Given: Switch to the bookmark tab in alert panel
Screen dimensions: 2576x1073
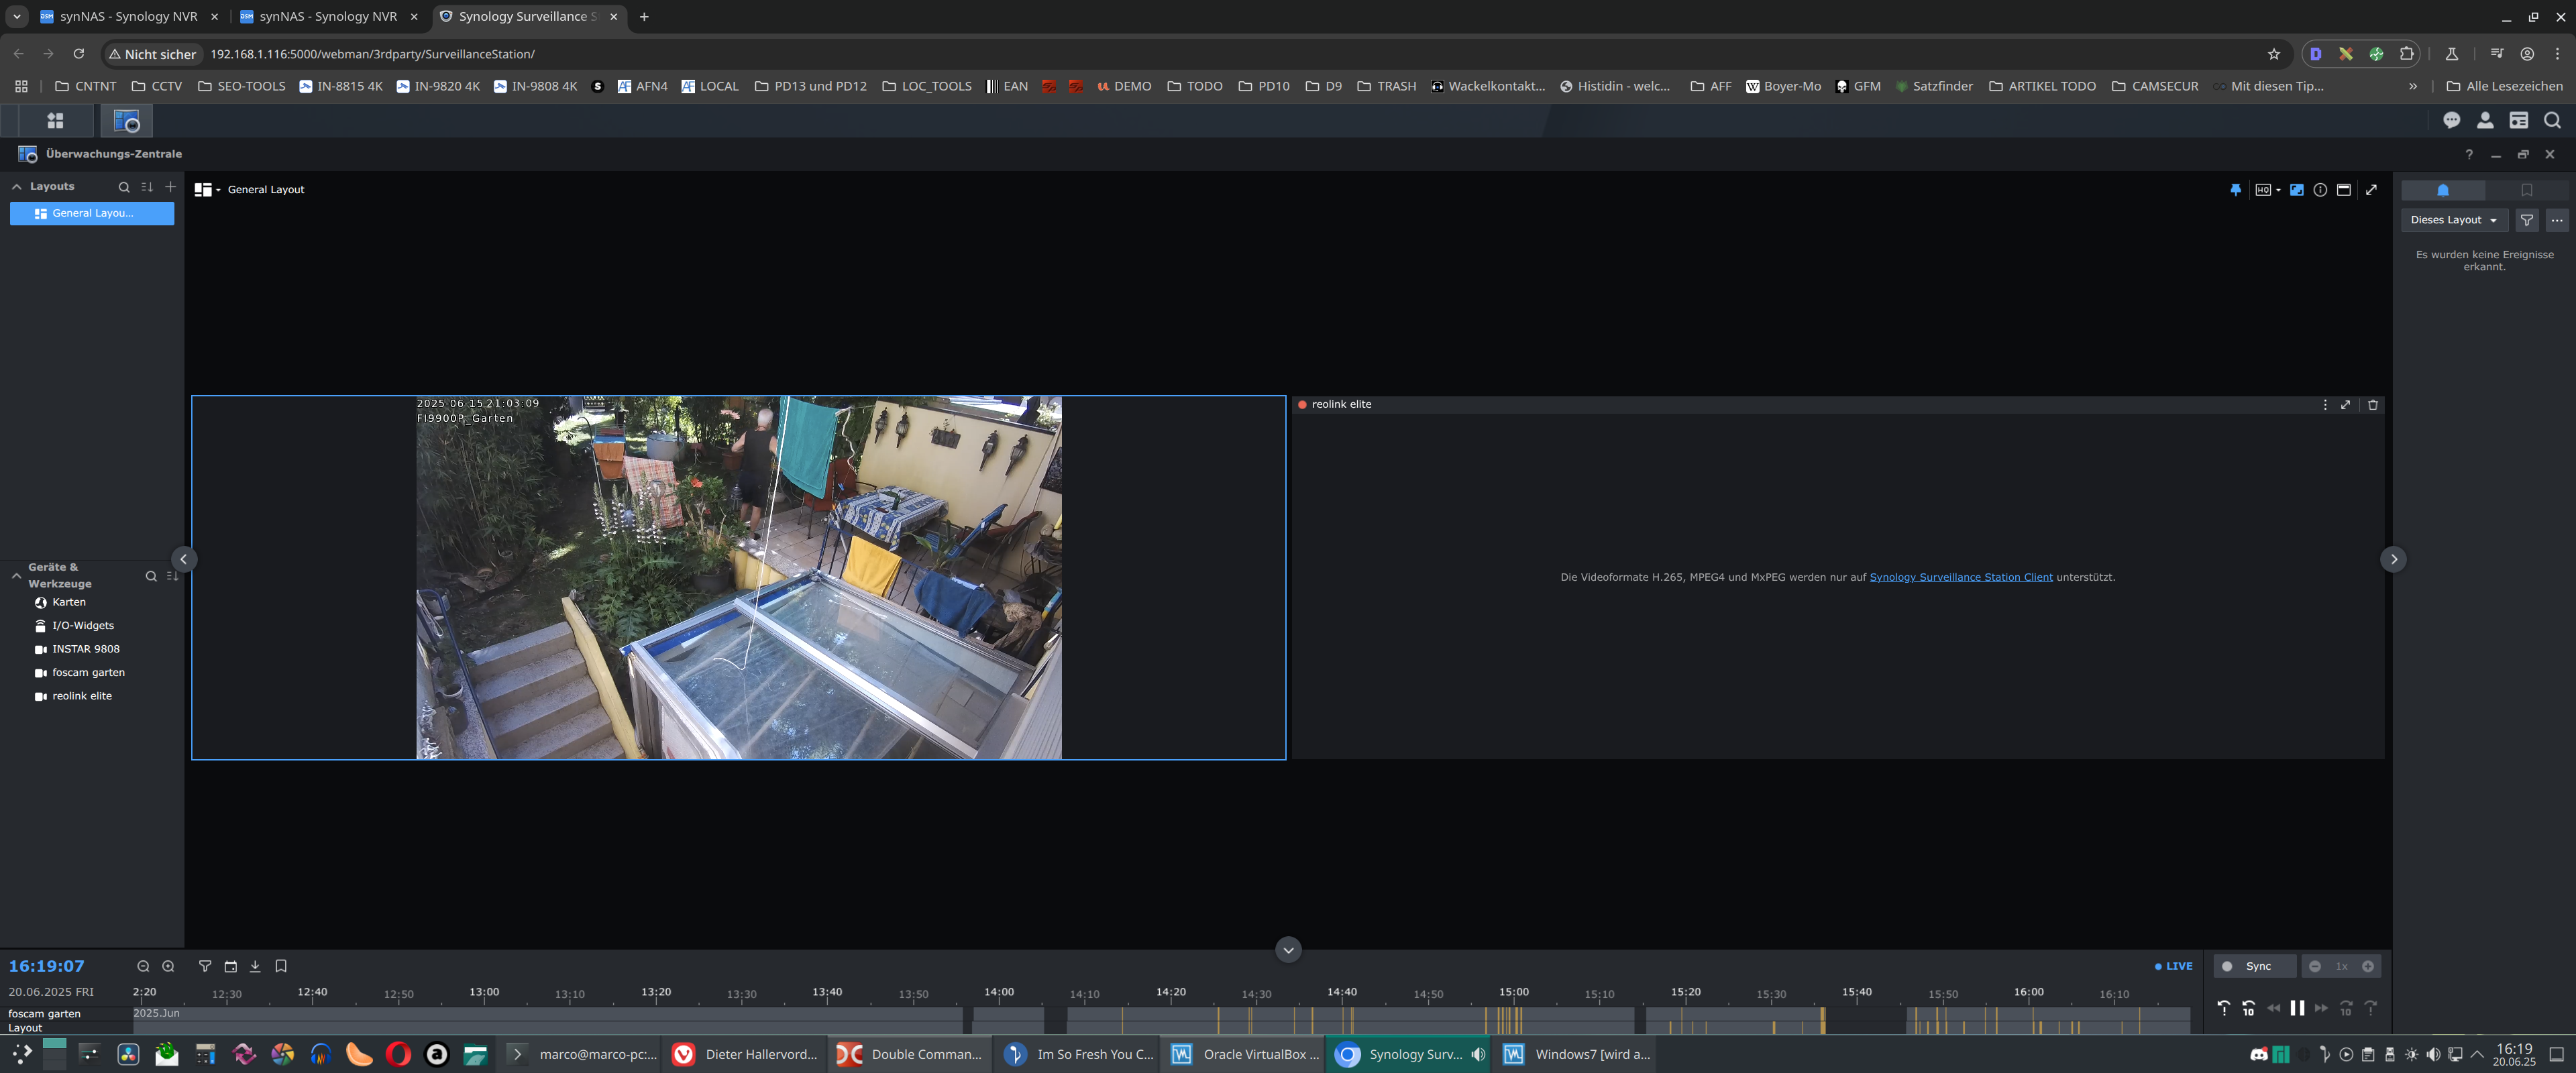Looking at the screenshot, I should point(2526,190).
